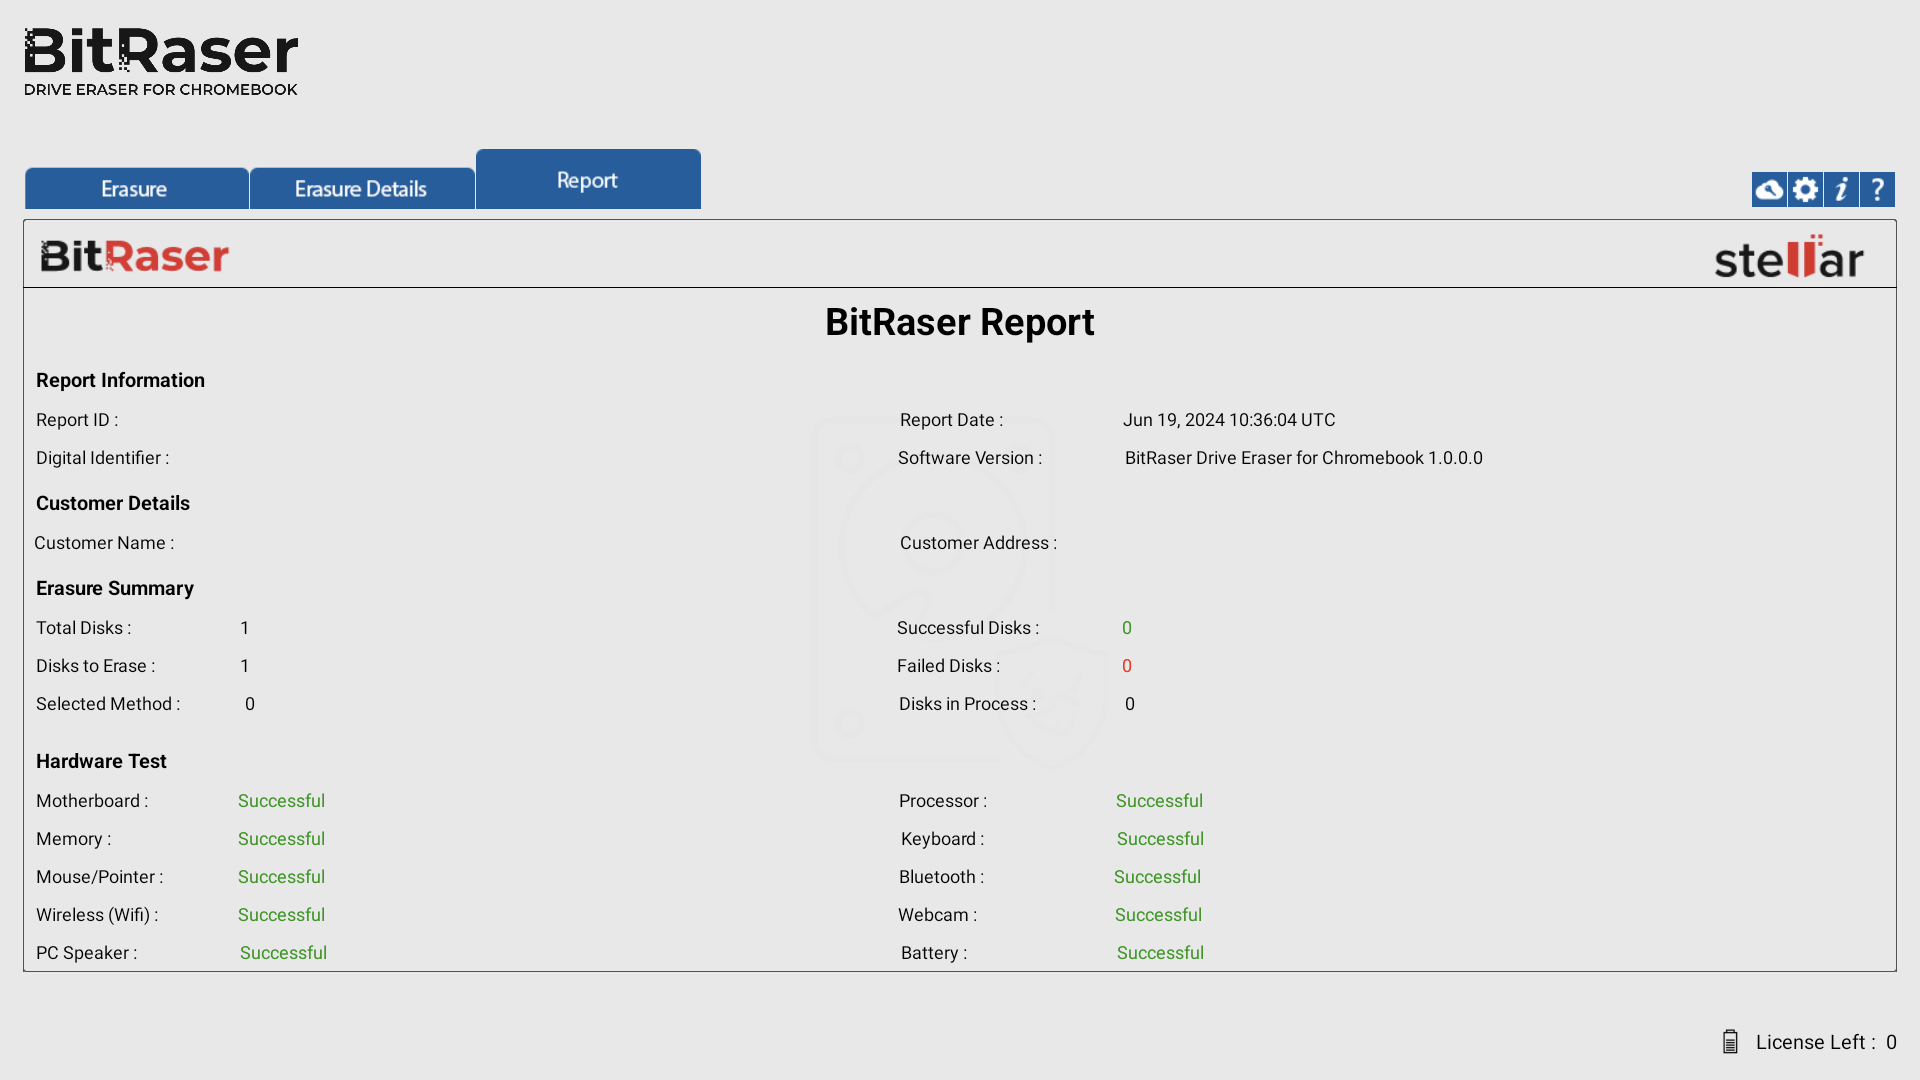Click the green Successful Disks value 0
1920x1080 pixels.
tap(1127, 628)
